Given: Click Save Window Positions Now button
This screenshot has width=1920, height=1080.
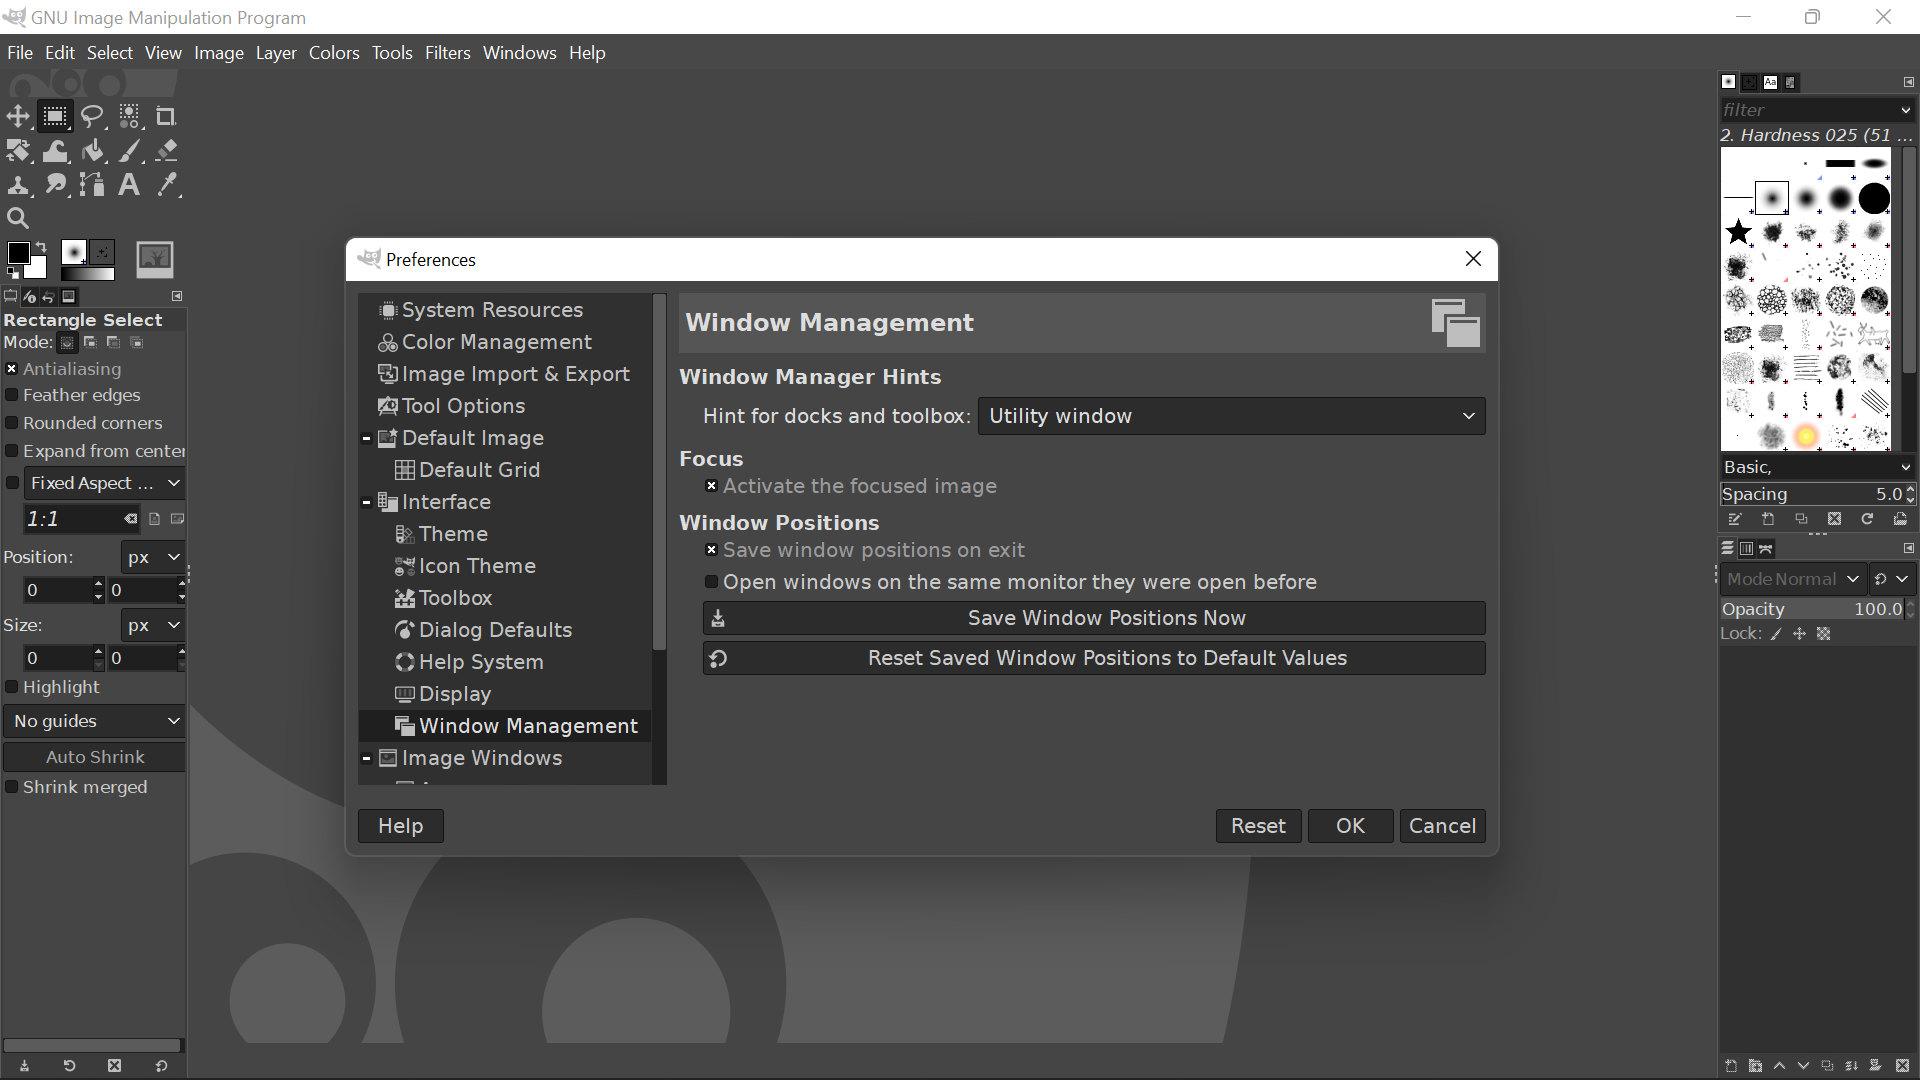Looking at the screenshot, I should [x=1094, y=618].
